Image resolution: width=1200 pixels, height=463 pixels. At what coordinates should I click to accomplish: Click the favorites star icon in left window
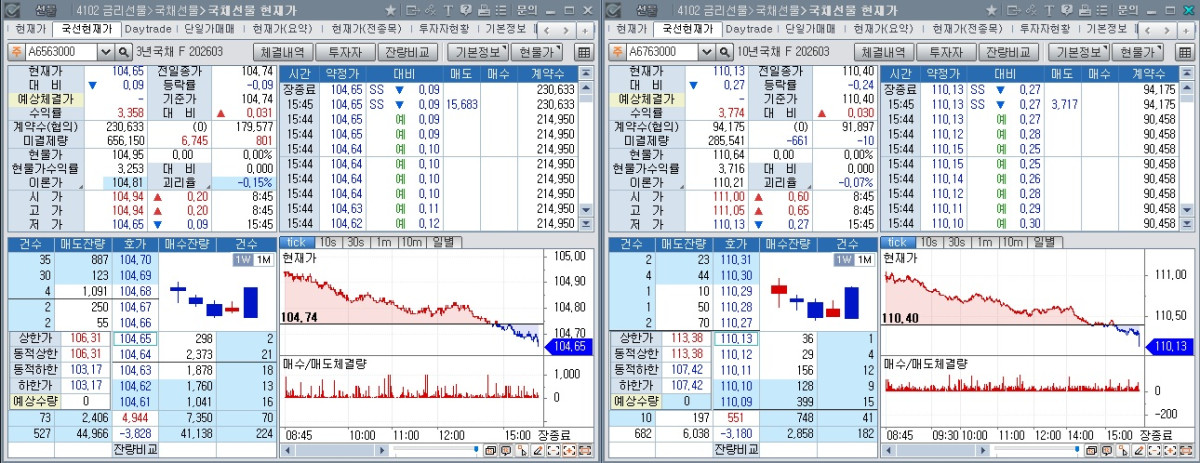coord(390,9)
